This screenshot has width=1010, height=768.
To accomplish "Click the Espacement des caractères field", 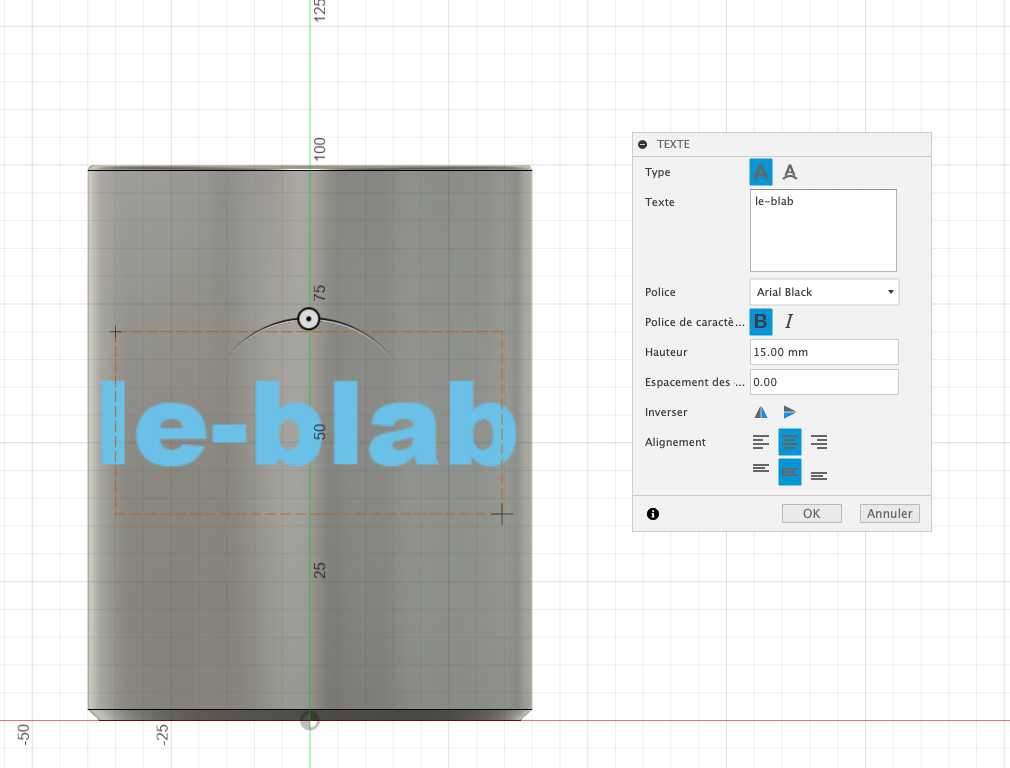I will (x=824, y=382).
